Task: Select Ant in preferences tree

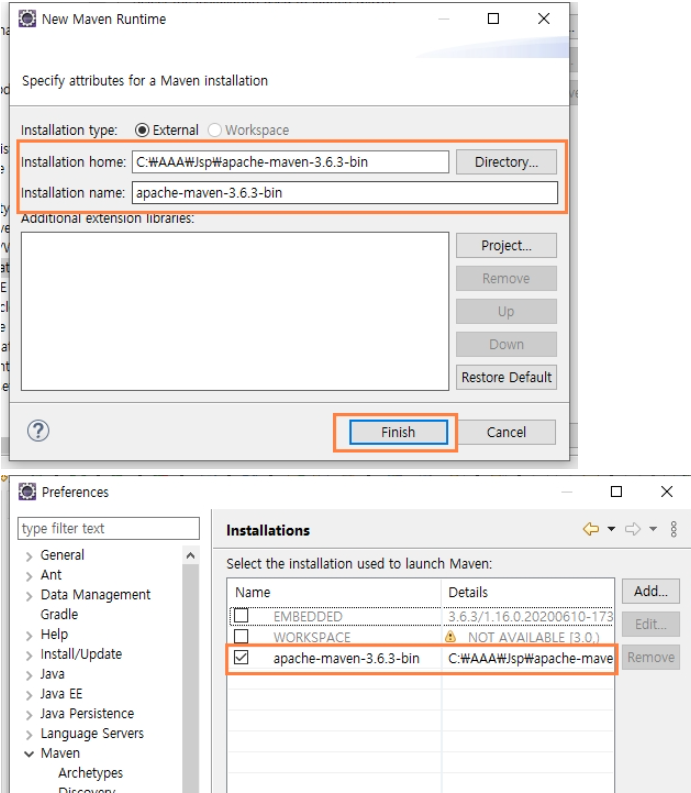Action: [x=51, y=575]
